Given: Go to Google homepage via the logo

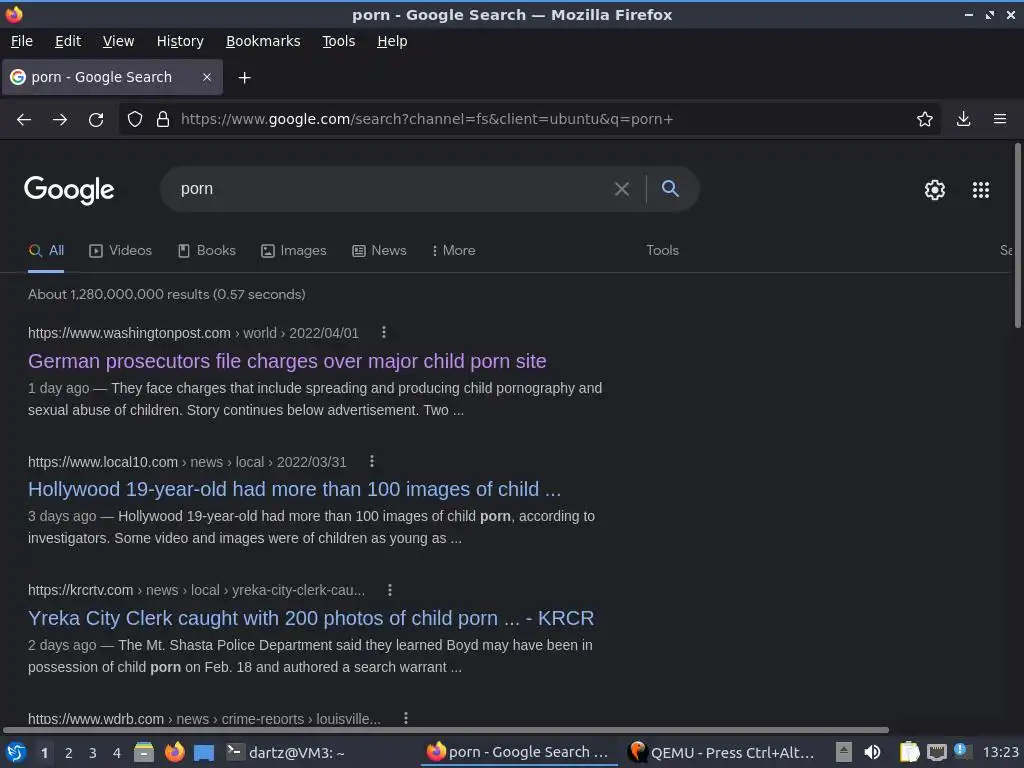Looking at the screenshot, I should 69,190.
